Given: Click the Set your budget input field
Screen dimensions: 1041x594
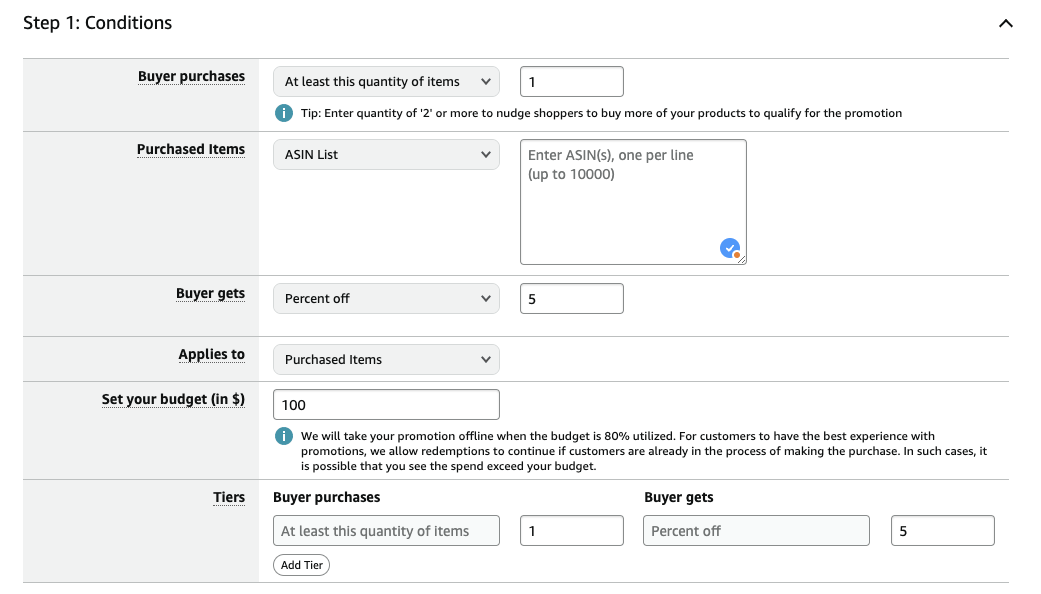Looking at the screenshot, I should point(385,405).
